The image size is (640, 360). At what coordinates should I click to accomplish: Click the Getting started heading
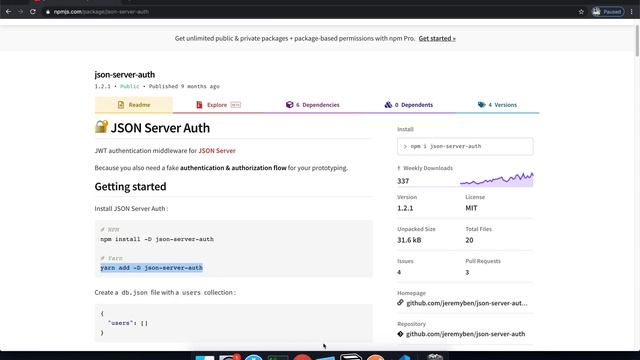tap(130, 187)
